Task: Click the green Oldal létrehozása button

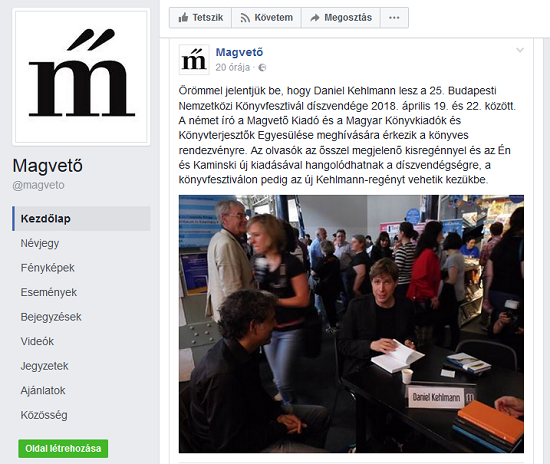Action: [x=63, y=449]
